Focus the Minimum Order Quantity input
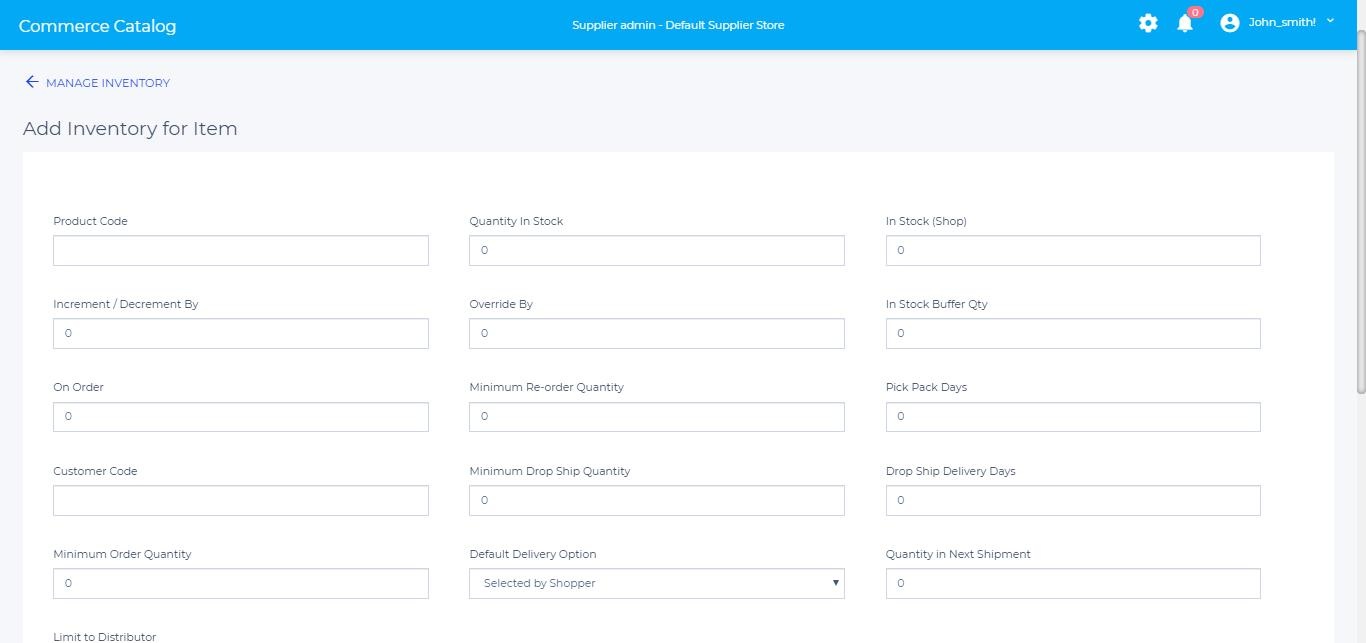1366x643 pixels. click(x=241, y=583)
